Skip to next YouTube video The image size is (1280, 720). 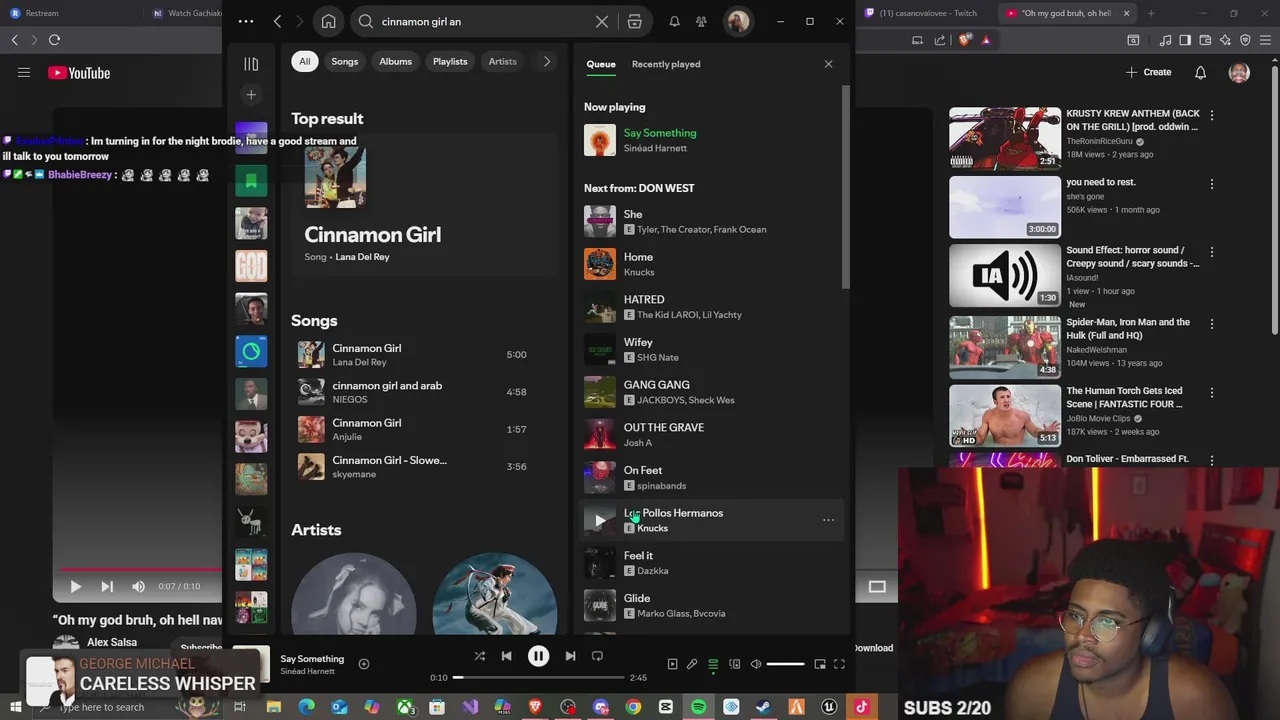107,587
